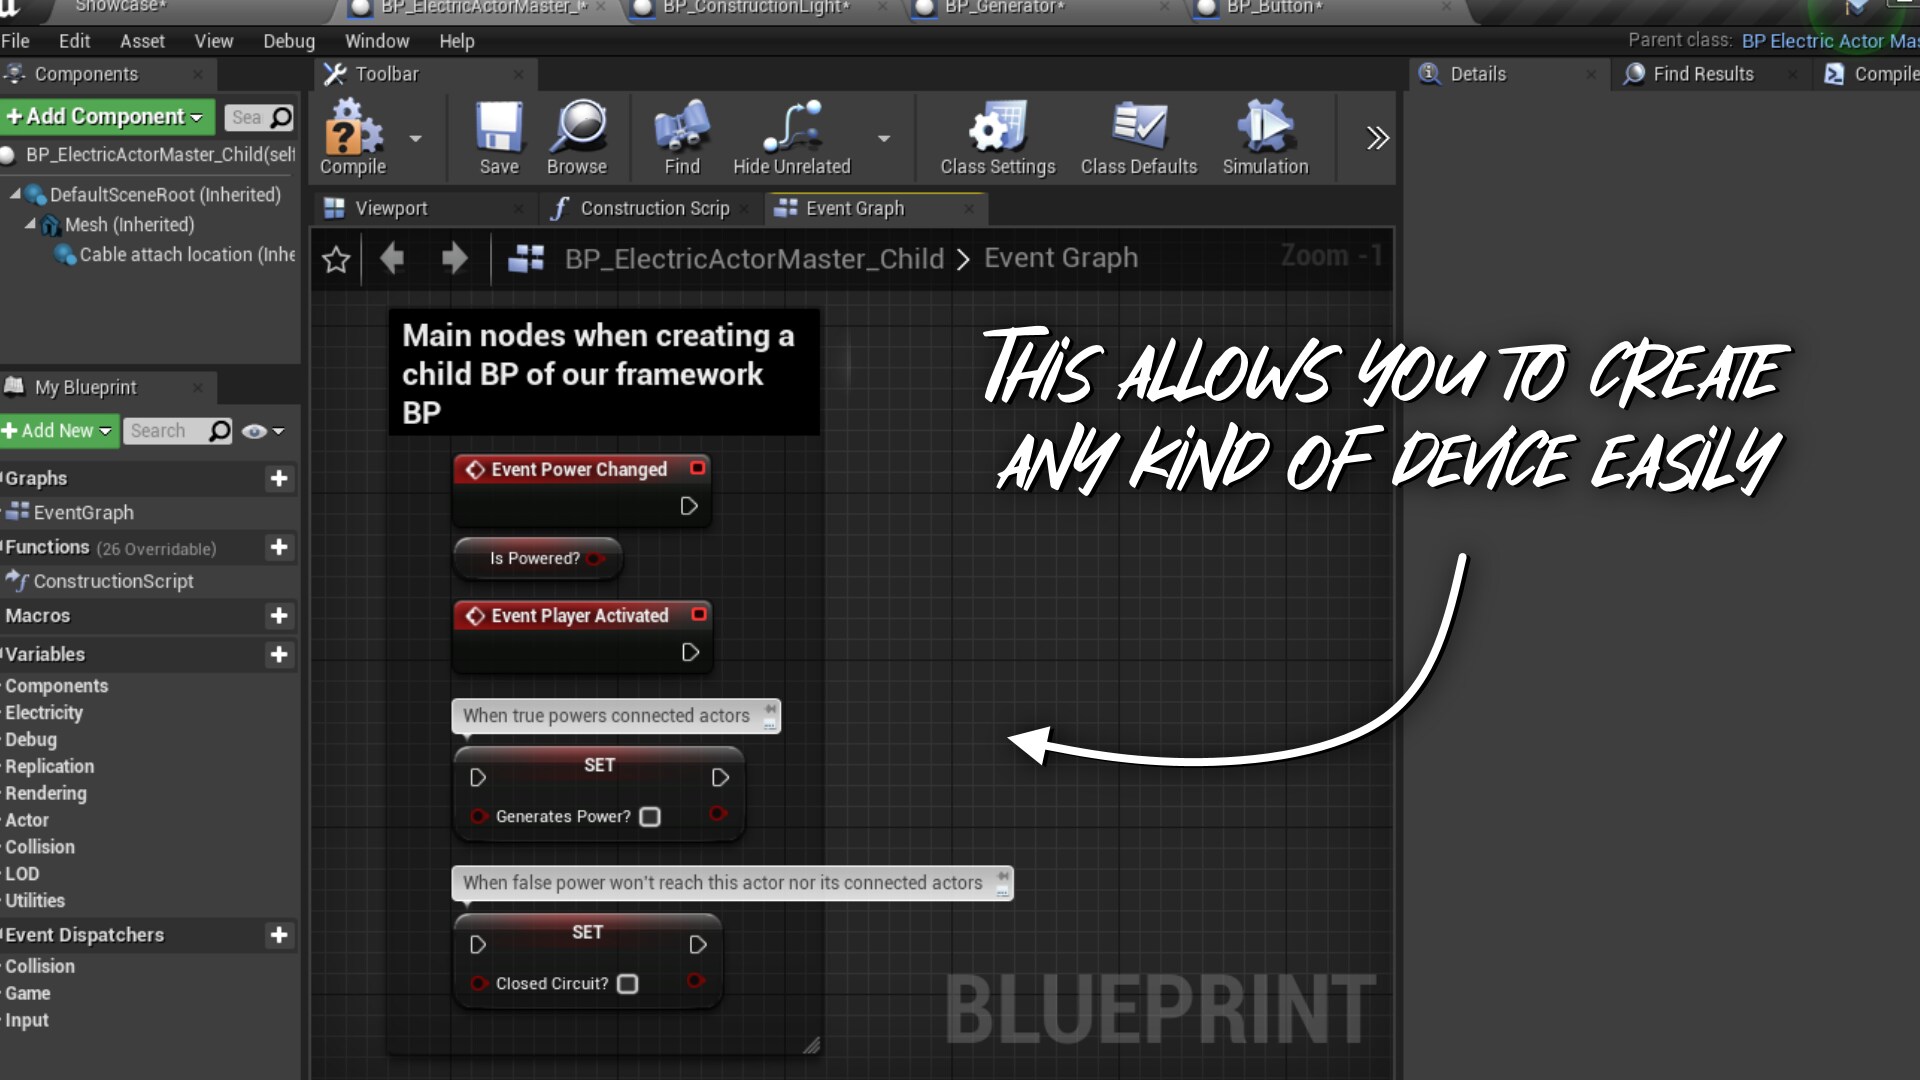Toggle the visibility eye in My Blueprint
The height and width of the screenshot is (1080, 1920).
pyautogui.click(x=255, y=431)
